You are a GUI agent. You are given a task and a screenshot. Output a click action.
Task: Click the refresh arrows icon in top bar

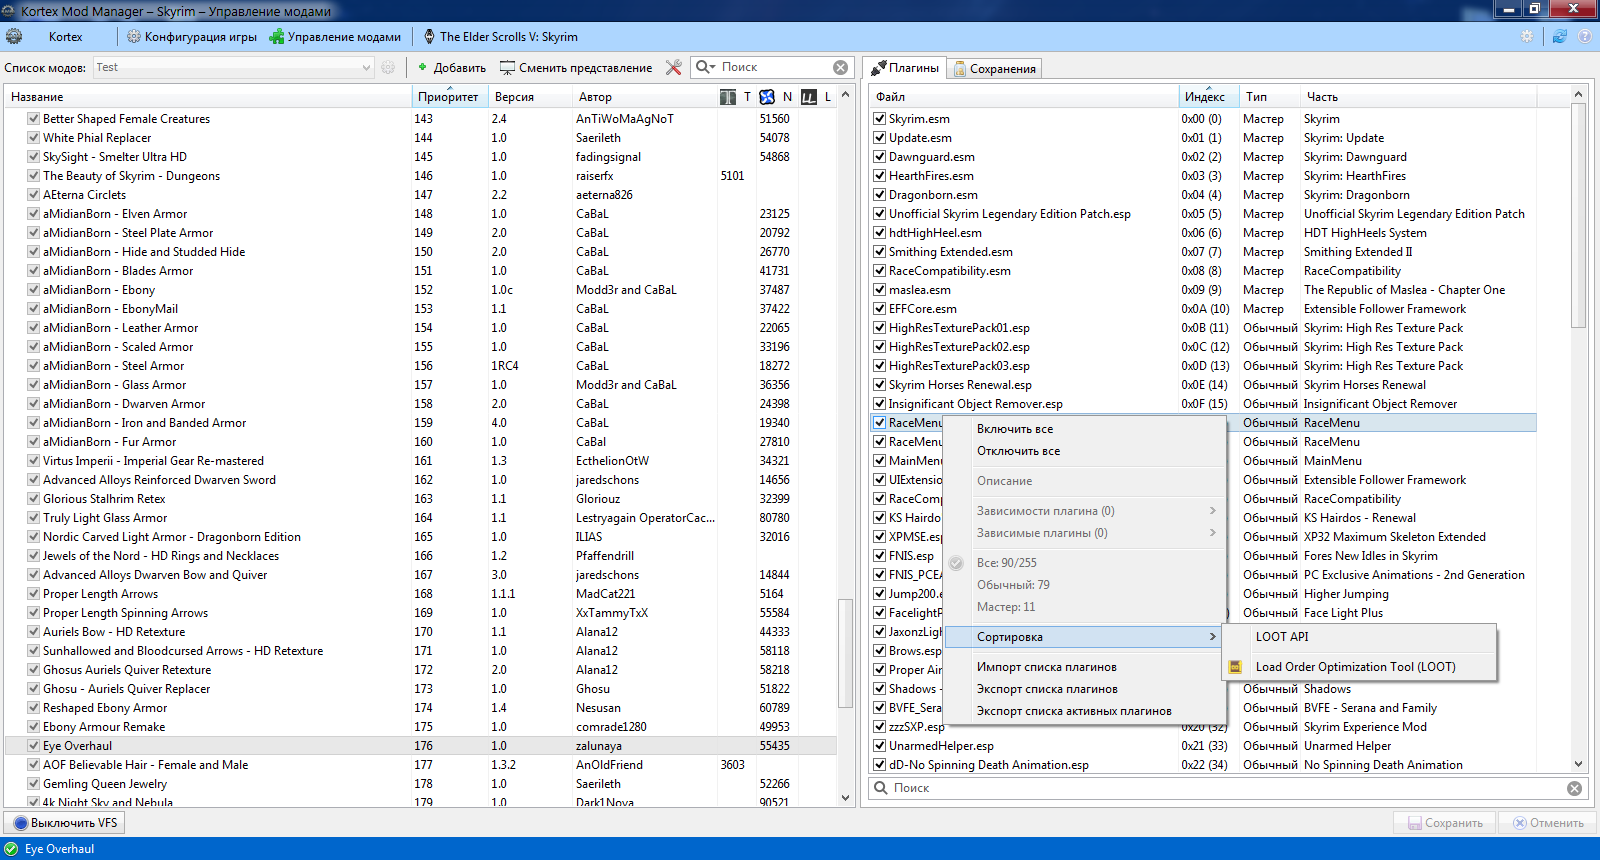click(x=1559, y=37)
